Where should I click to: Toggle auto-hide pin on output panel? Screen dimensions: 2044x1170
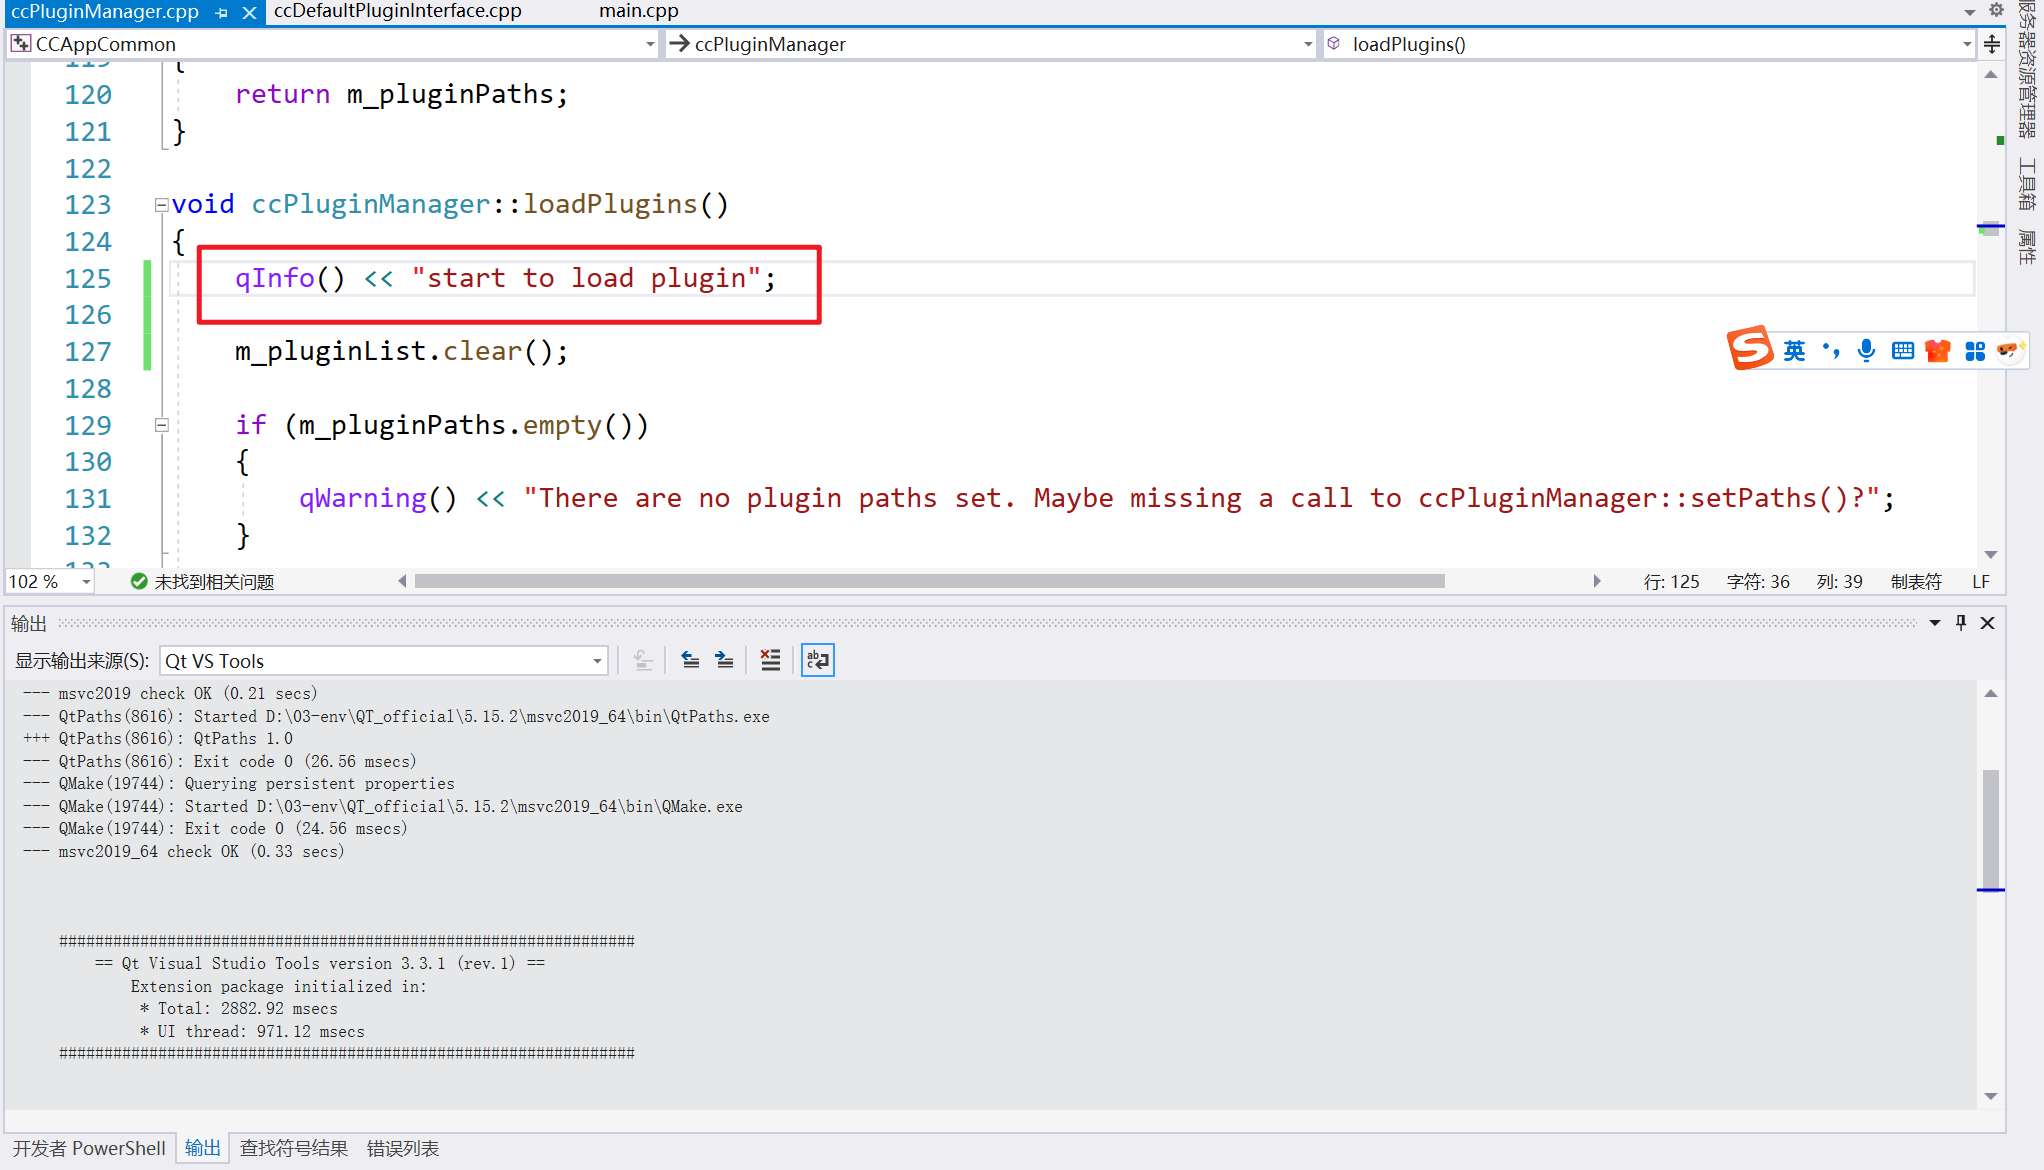coord(1961,623)
